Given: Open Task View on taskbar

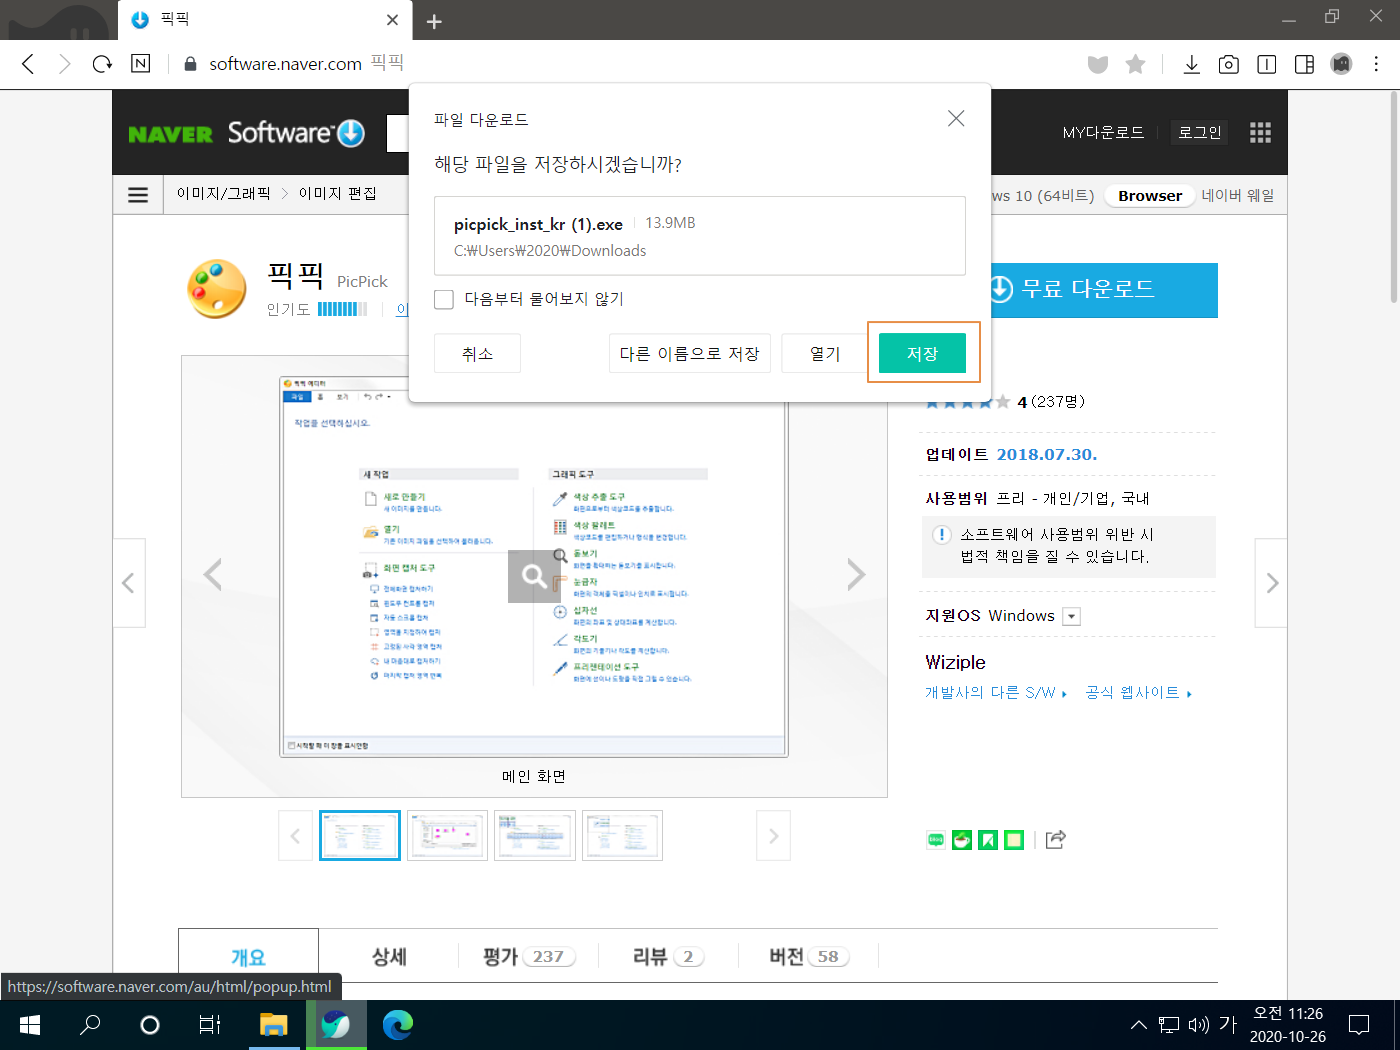Looking at the screenshot, I should 210,1025.
